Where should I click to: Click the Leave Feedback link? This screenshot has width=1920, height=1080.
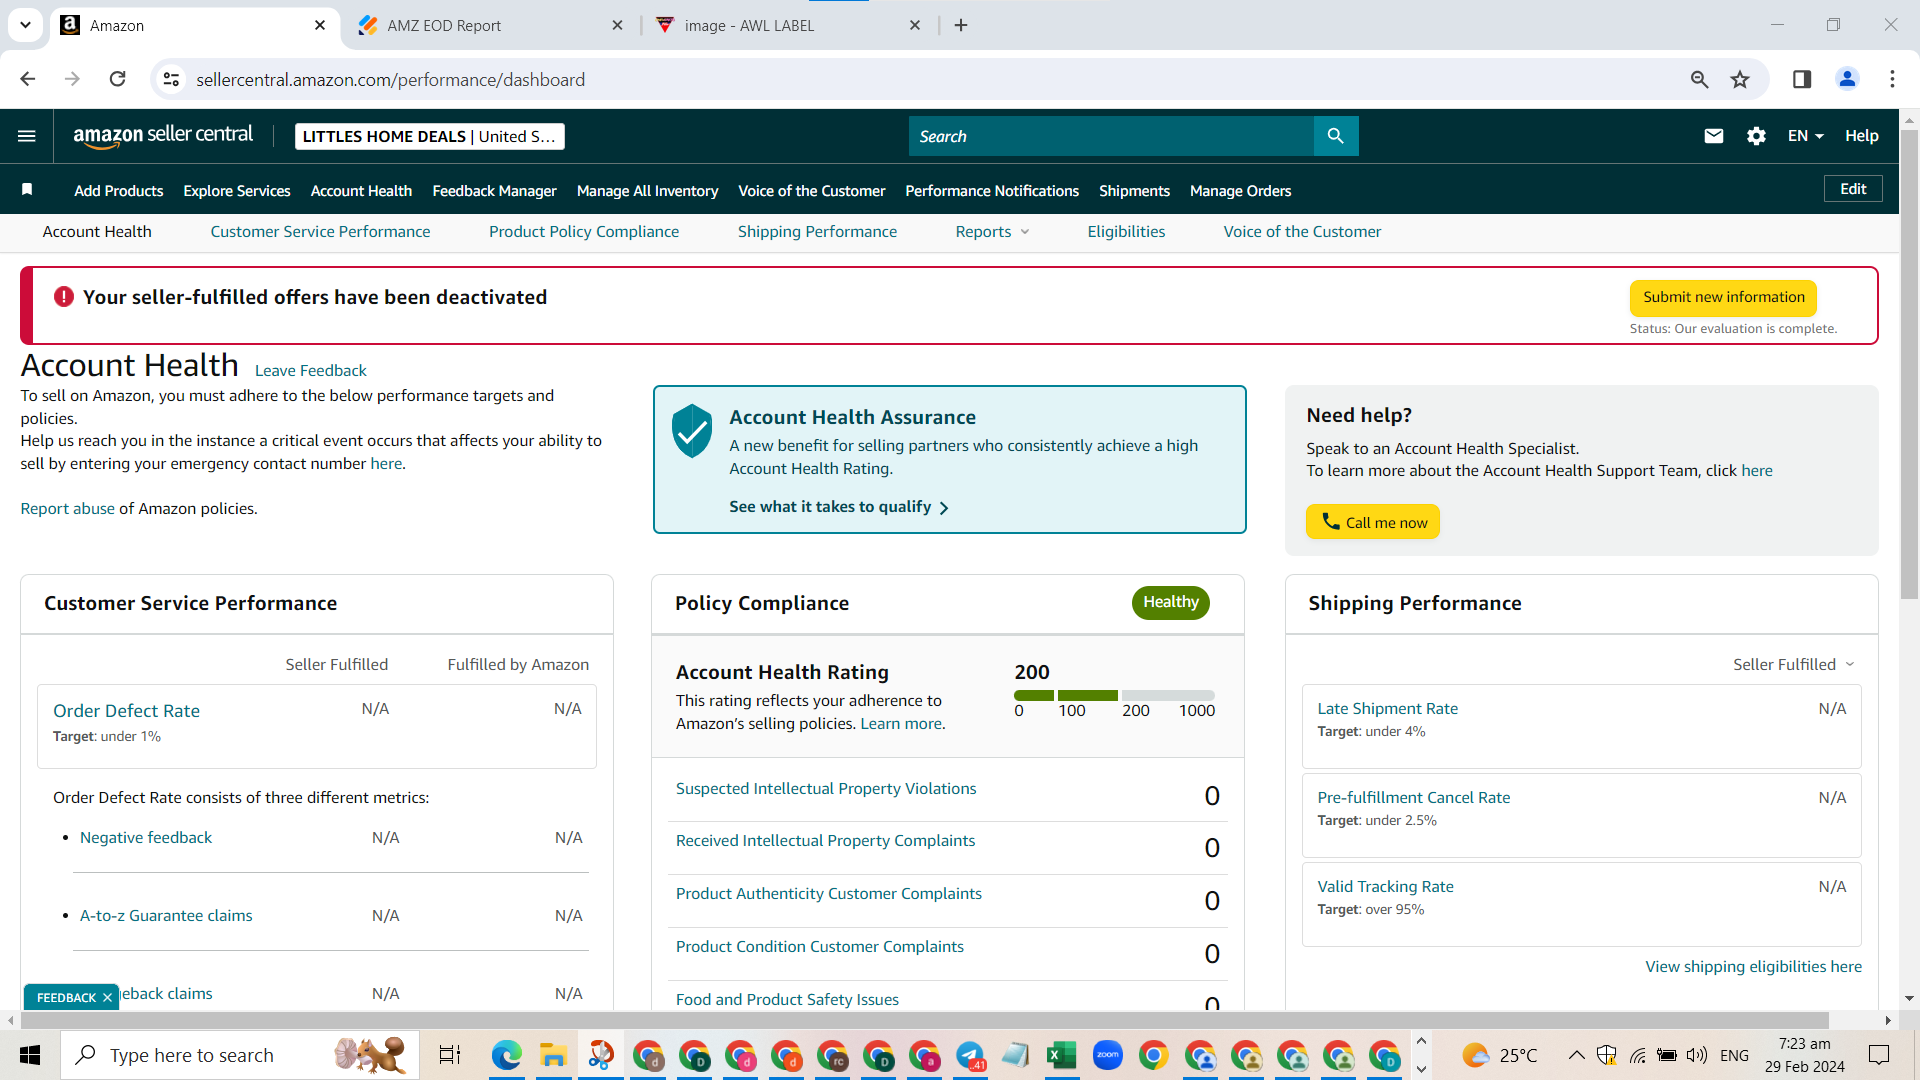pyautogui.click(x=310, y=371)
